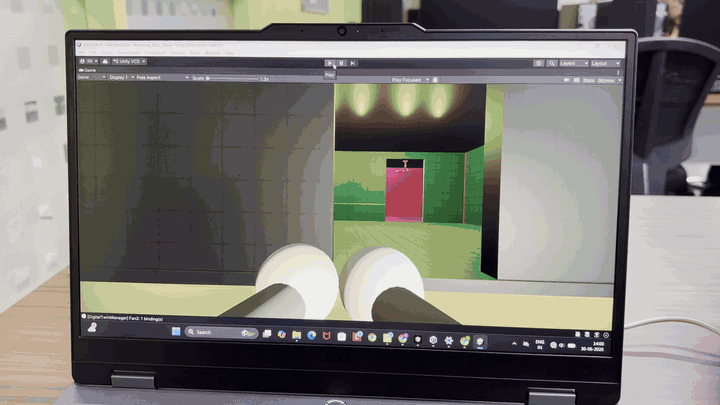
Task: Toggle the Gizmos button
Action: coord(606,80)
